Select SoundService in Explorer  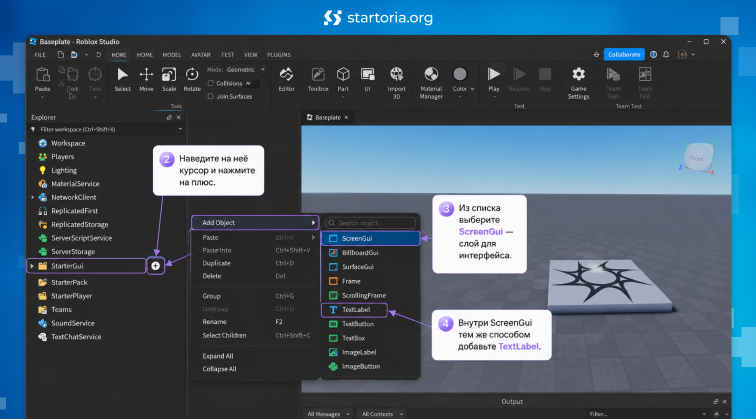point(72,323)
